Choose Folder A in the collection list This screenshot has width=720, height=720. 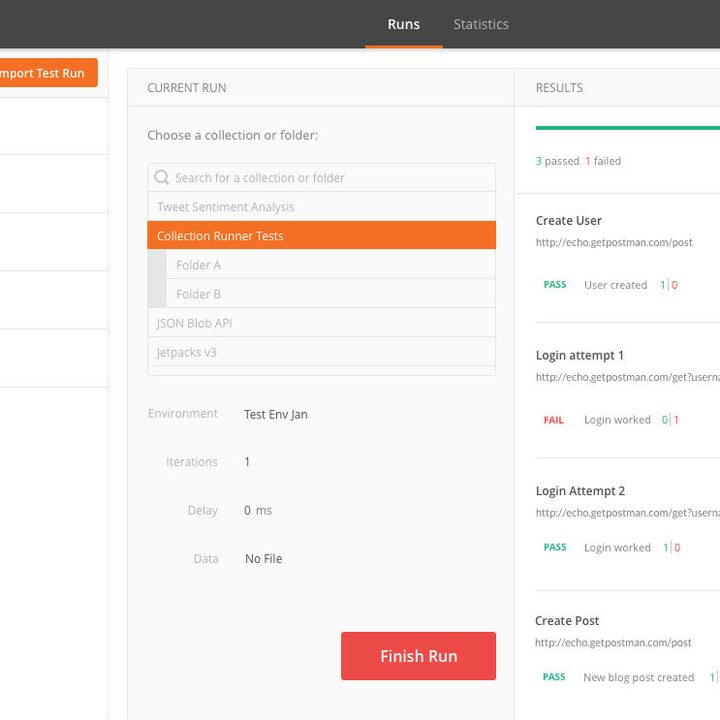click(x=331, y=264)
